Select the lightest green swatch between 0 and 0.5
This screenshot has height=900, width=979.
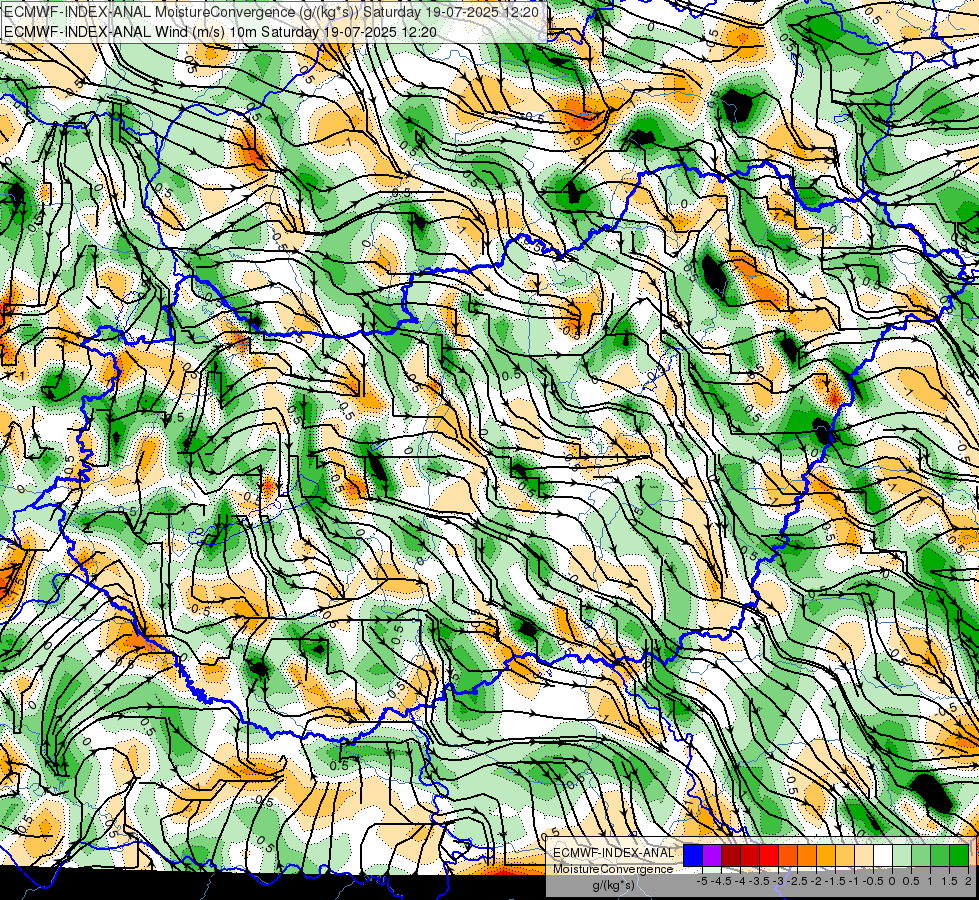click(x=902, y=855)
